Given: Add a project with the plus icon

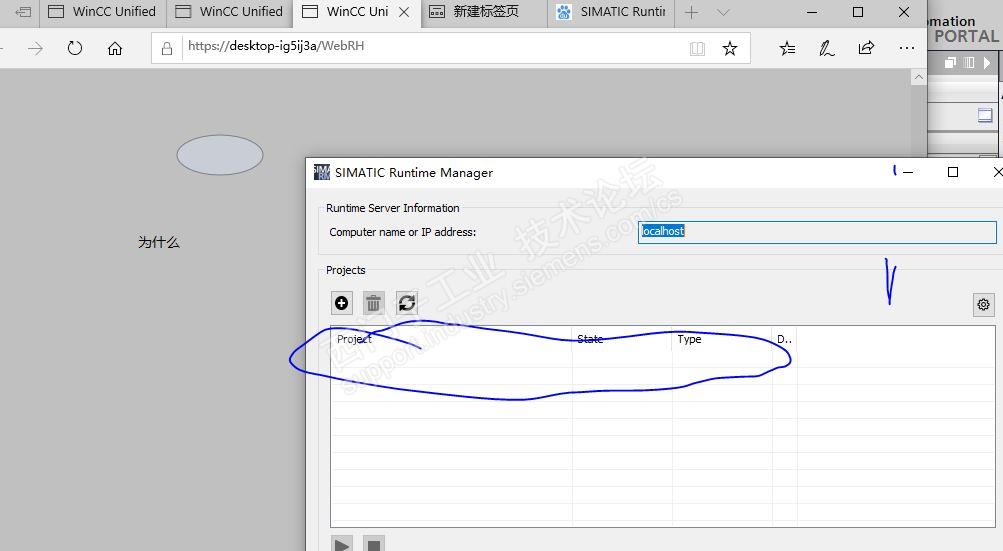Looking at the screenshot, I should pos(342,303).
